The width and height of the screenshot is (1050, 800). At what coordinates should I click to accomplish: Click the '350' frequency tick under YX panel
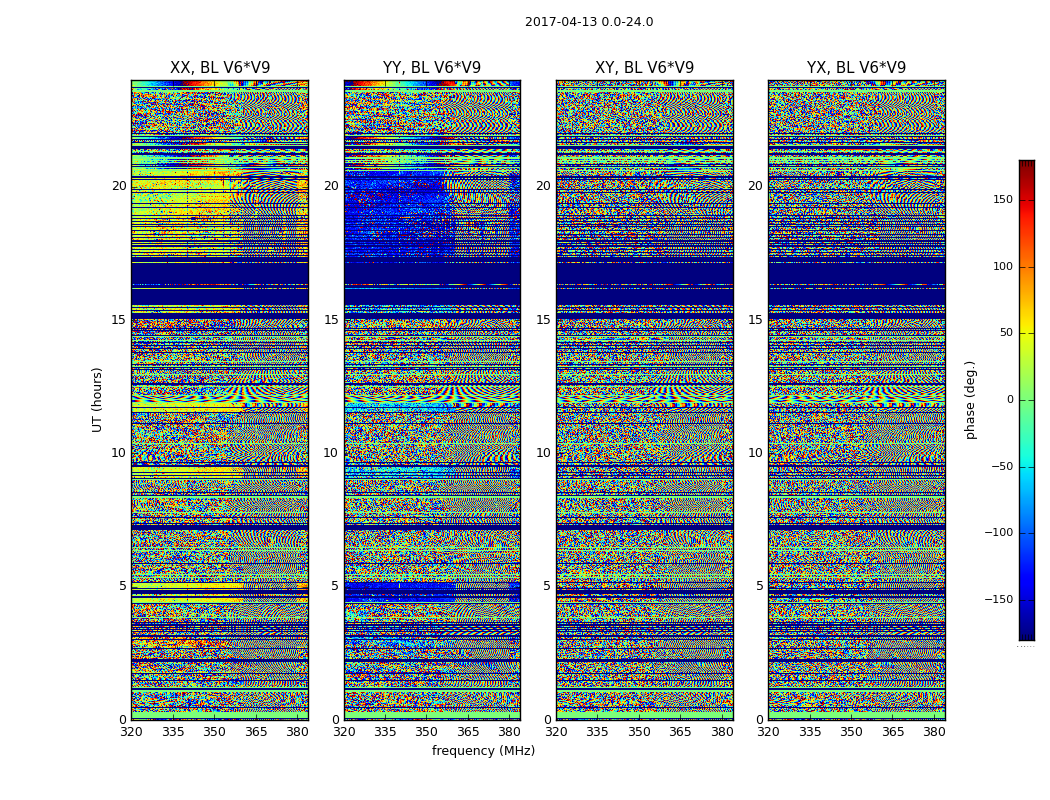(x=851, y=732)
